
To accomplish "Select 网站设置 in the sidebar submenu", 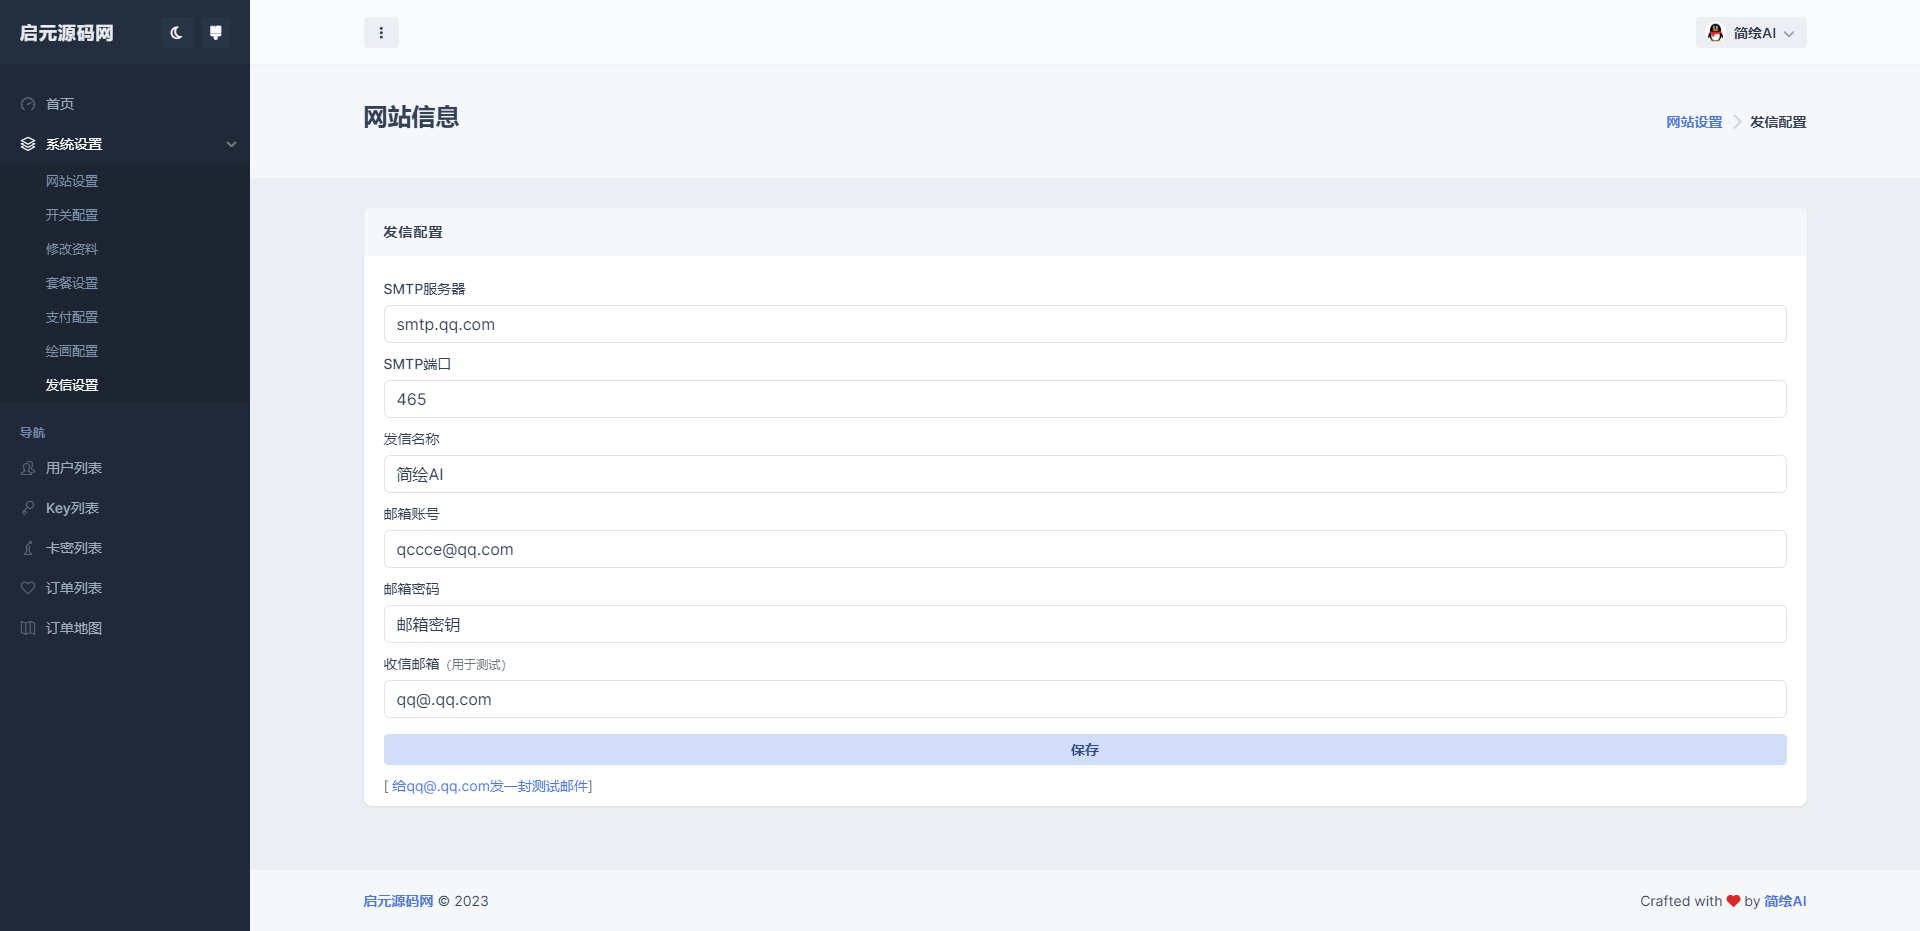I will pos(72,181).
